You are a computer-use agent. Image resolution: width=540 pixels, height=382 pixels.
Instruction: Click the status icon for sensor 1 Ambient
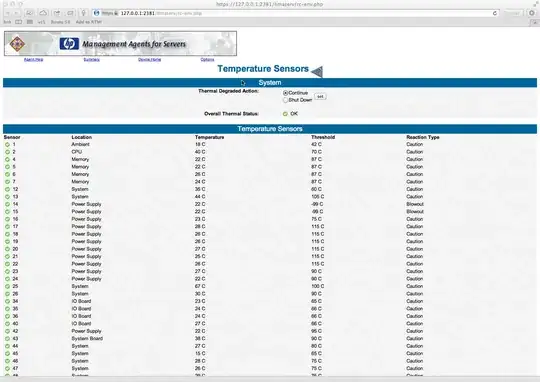tap(7, 145)
